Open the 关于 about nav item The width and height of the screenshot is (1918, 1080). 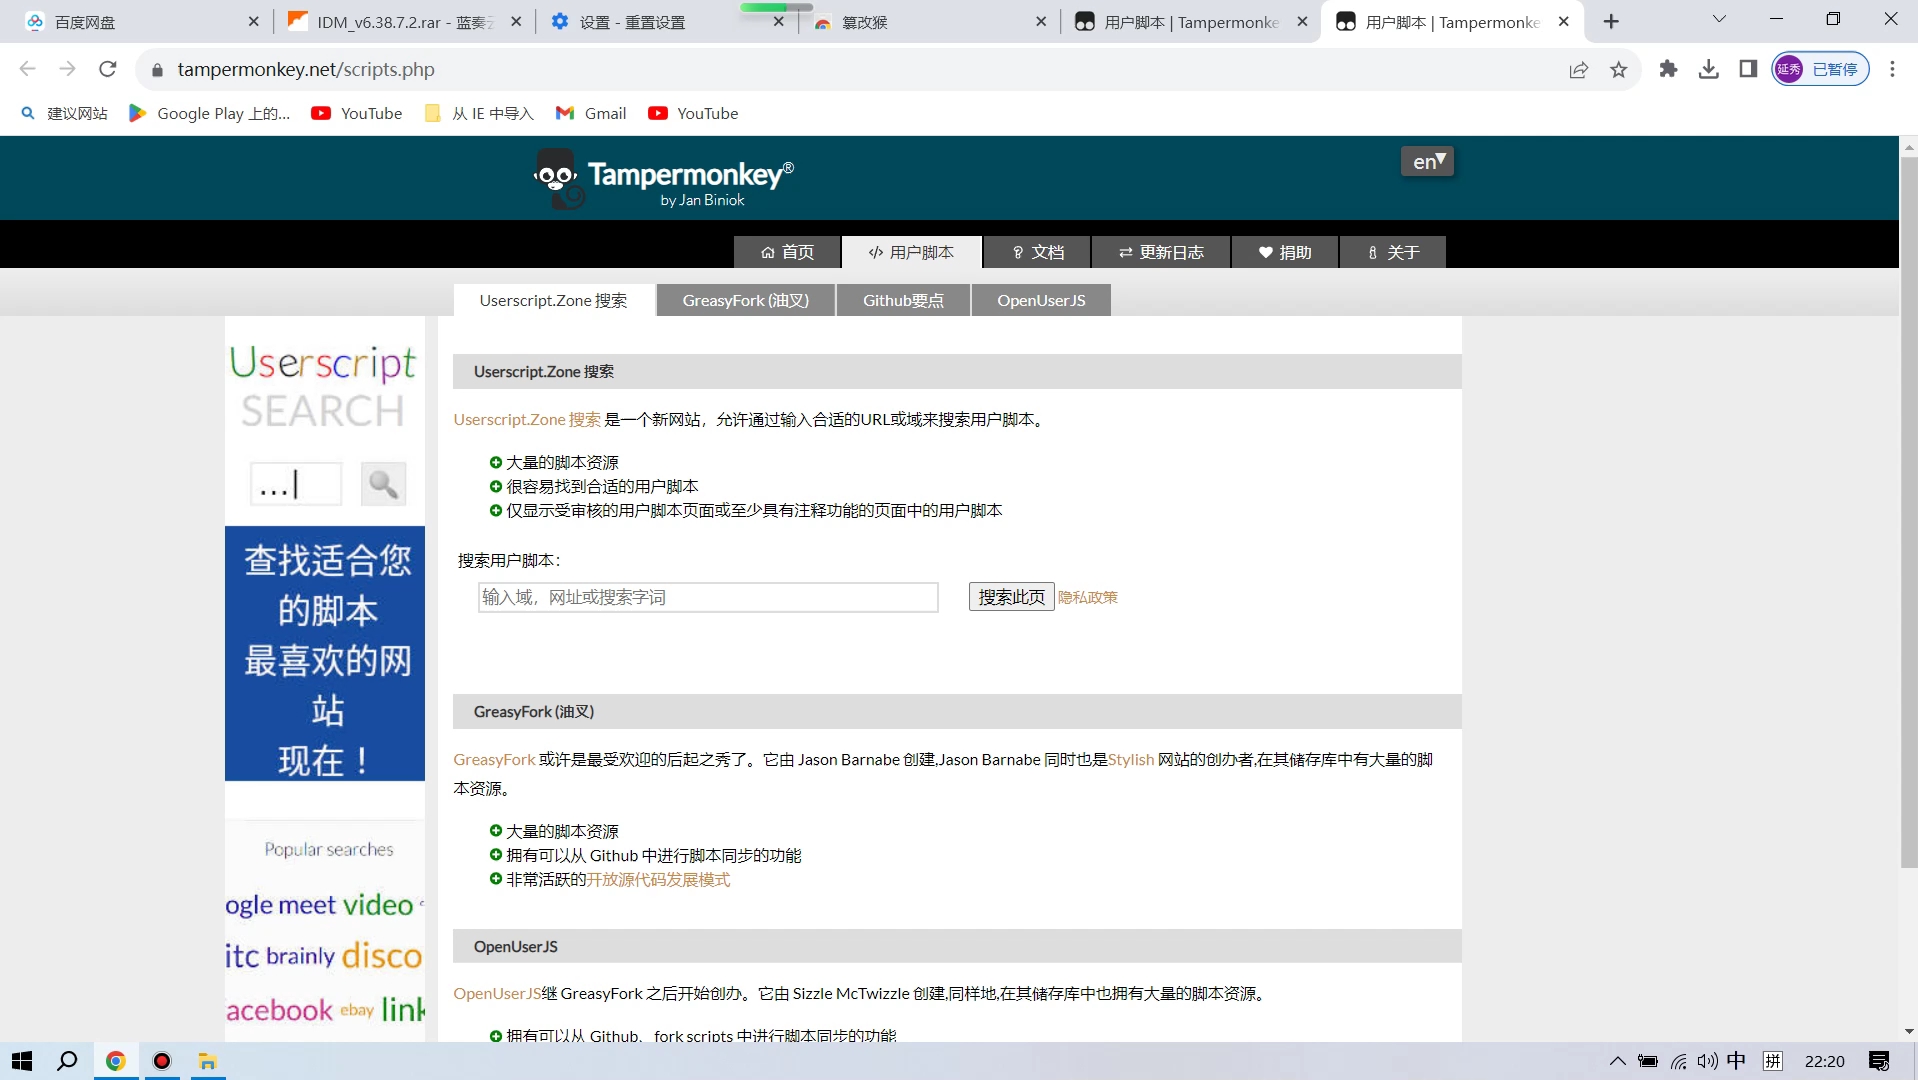tap(1393, 252)
